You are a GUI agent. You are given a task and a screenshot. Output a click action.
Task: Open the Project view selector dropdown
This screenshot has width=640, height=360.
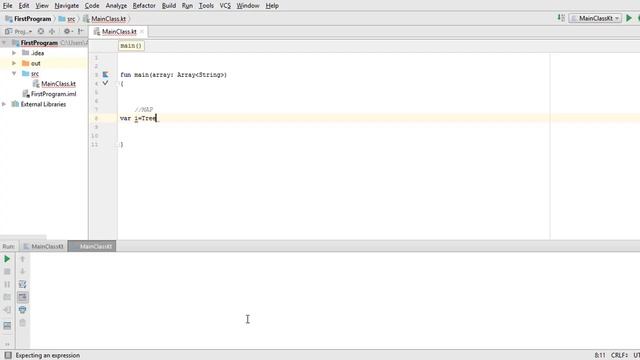pyautogui.click(x=19, y=31)
